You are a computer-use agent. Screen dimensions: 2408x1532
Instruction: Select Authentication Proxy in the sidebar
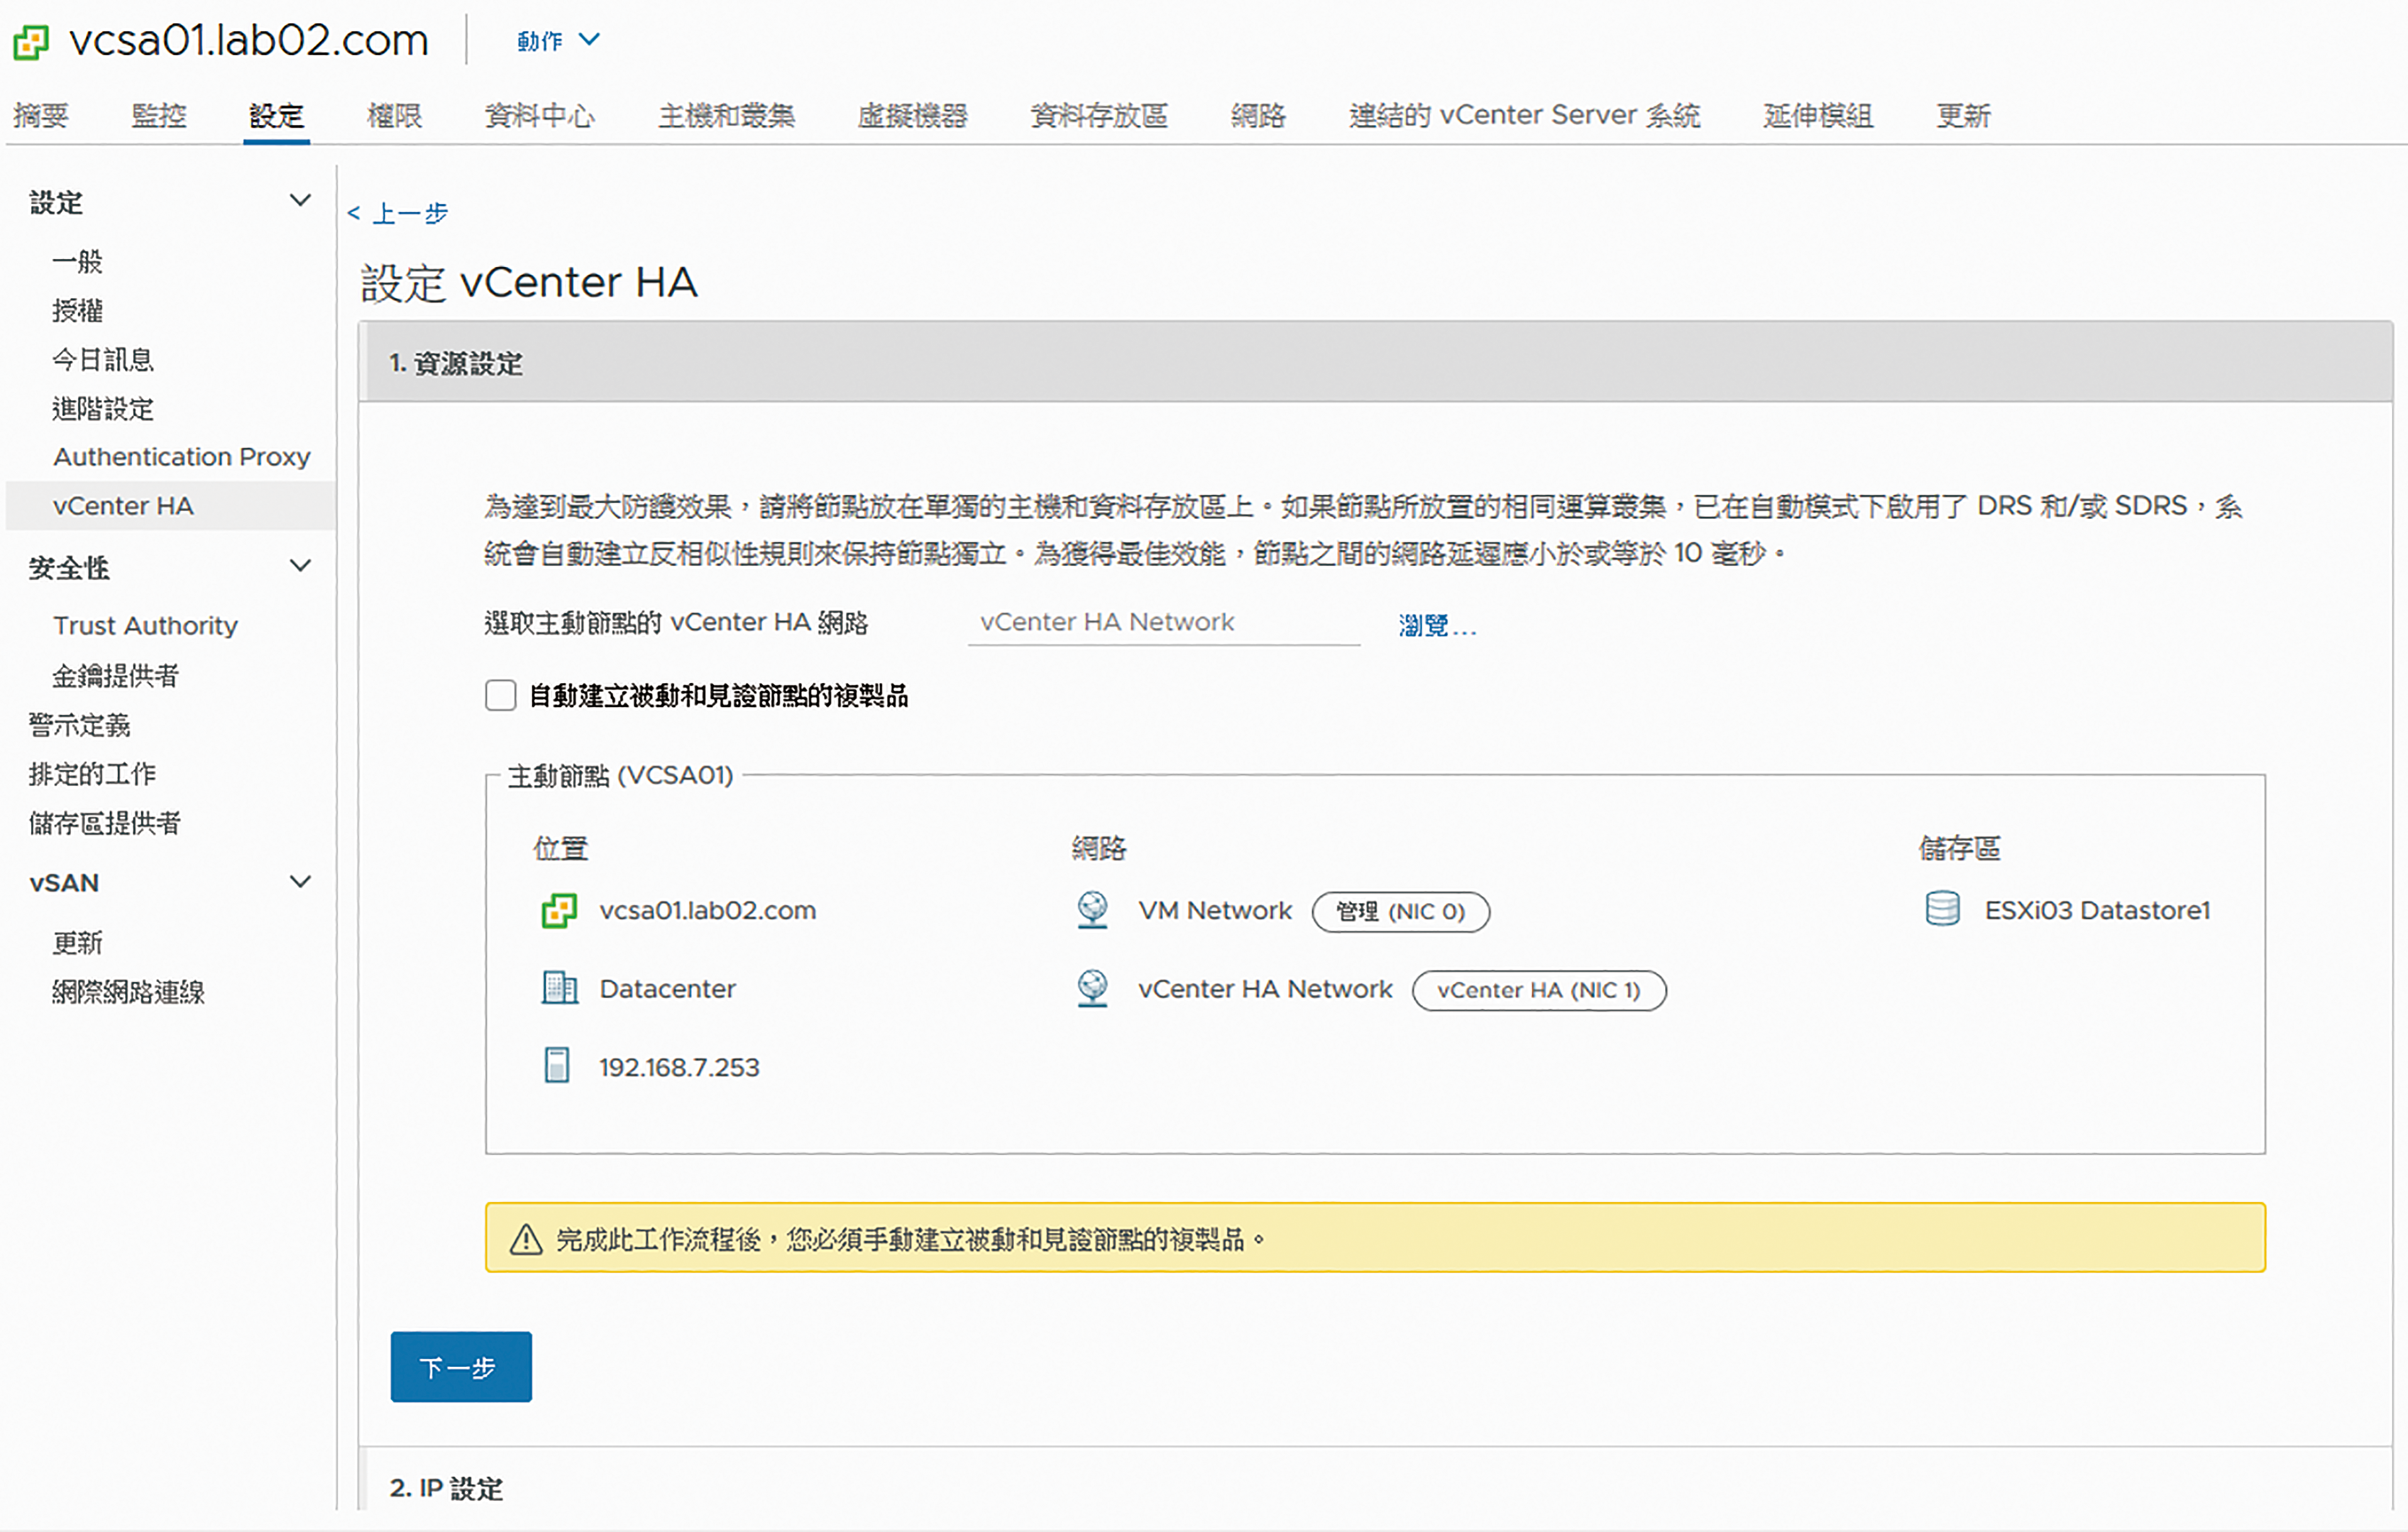click(x=182, y=456)
